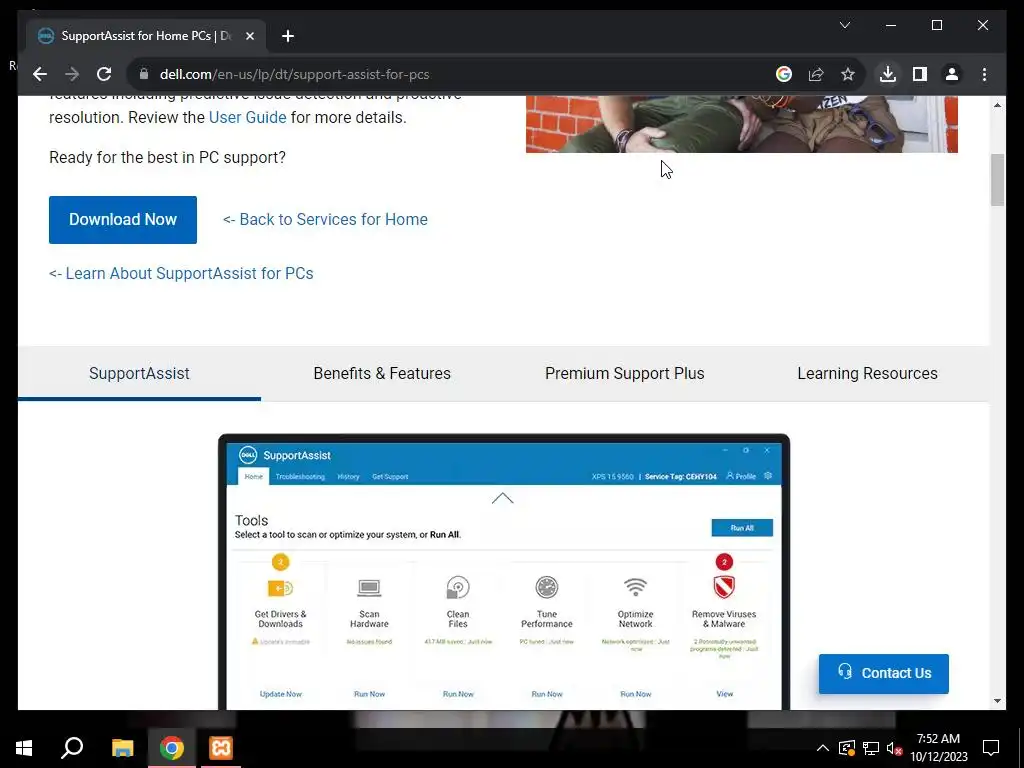Click Remove Viruses & Malware shield icon
This screenshot has width=1024, height=768.
tap(724, 587)
